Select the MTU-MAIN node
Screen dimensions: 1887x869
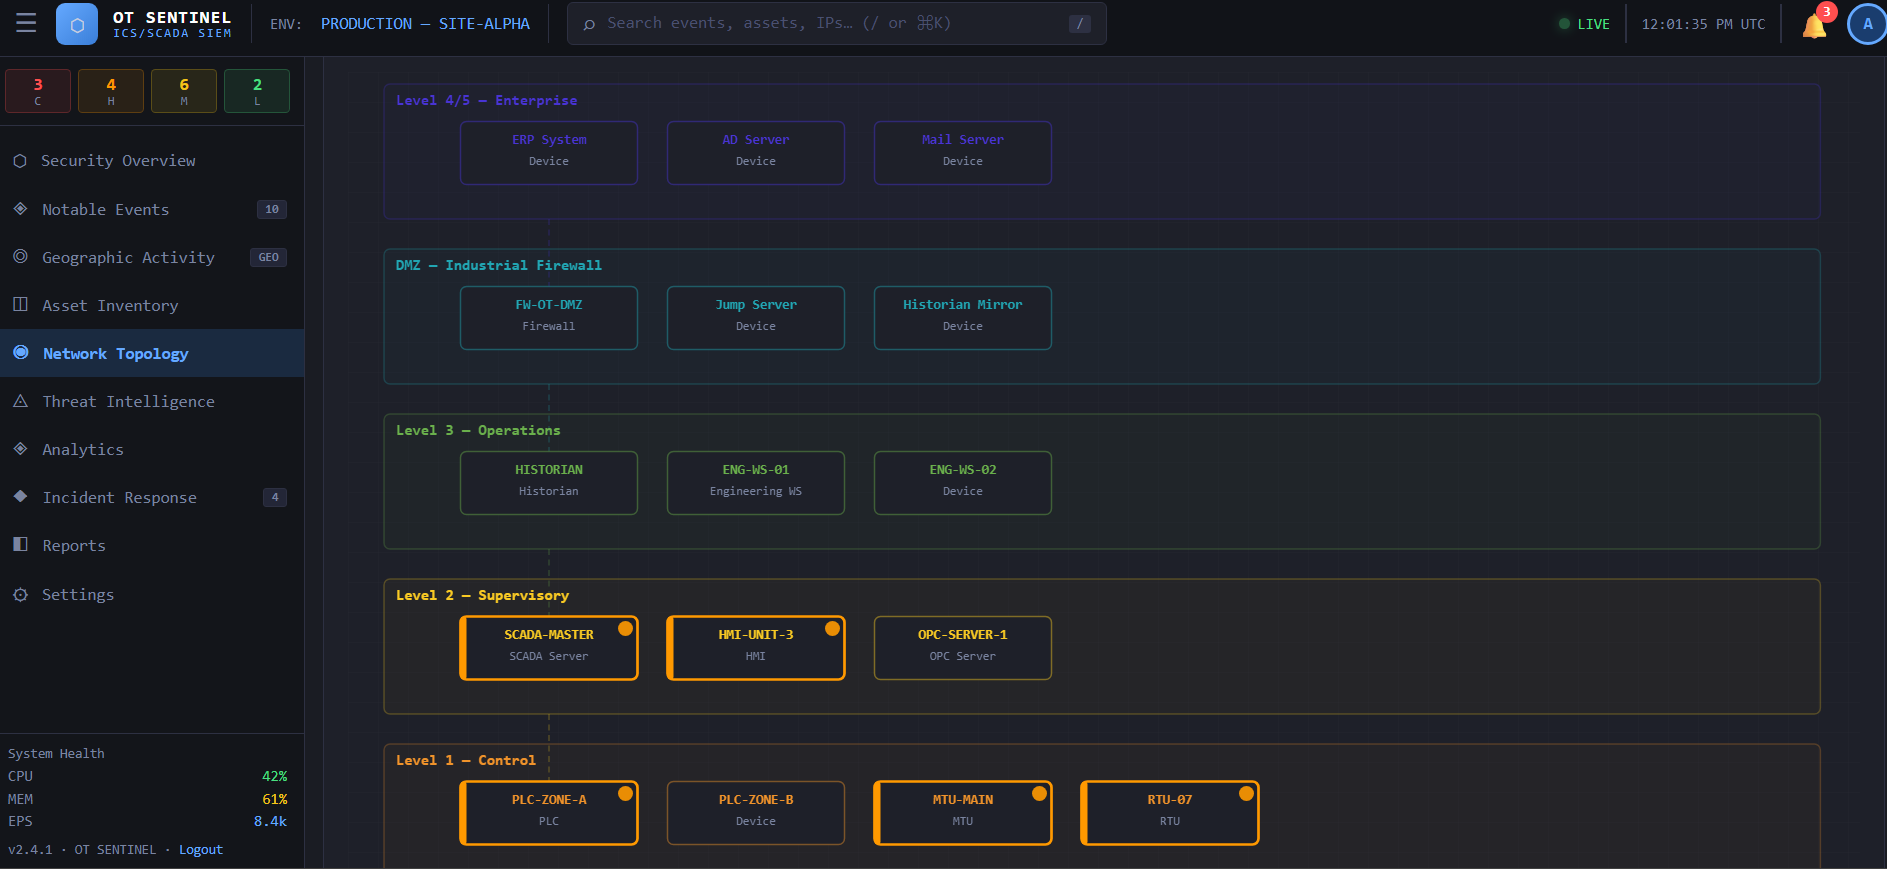coord(963,813)
